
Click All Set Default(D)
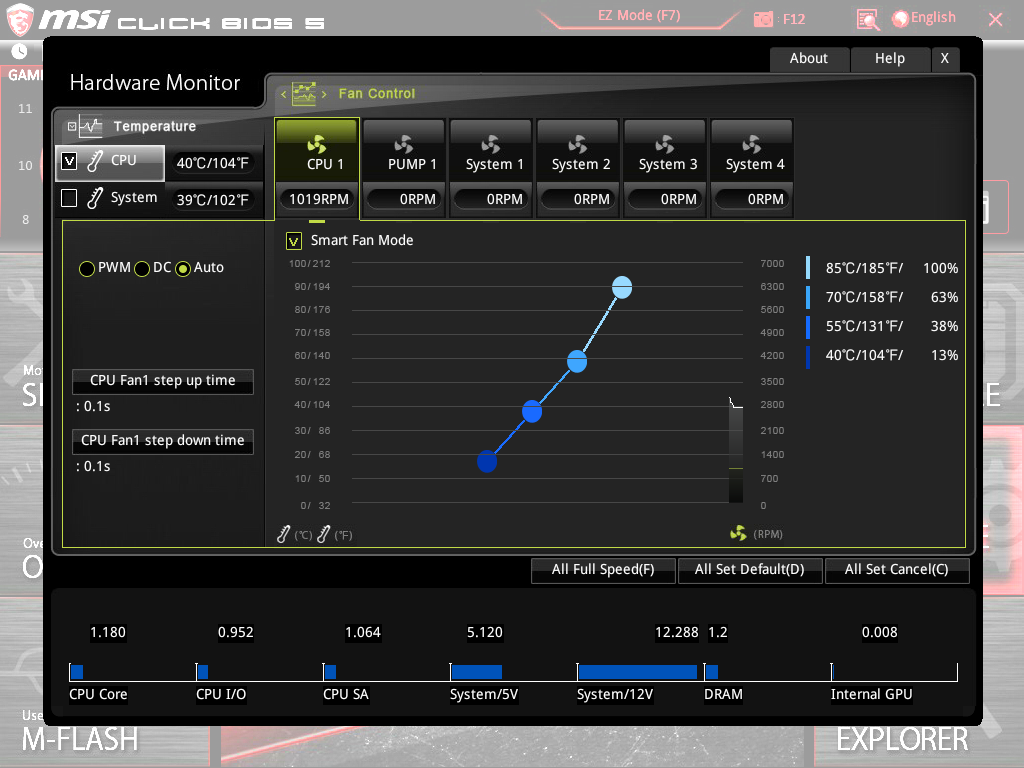[x=750, y=569]
